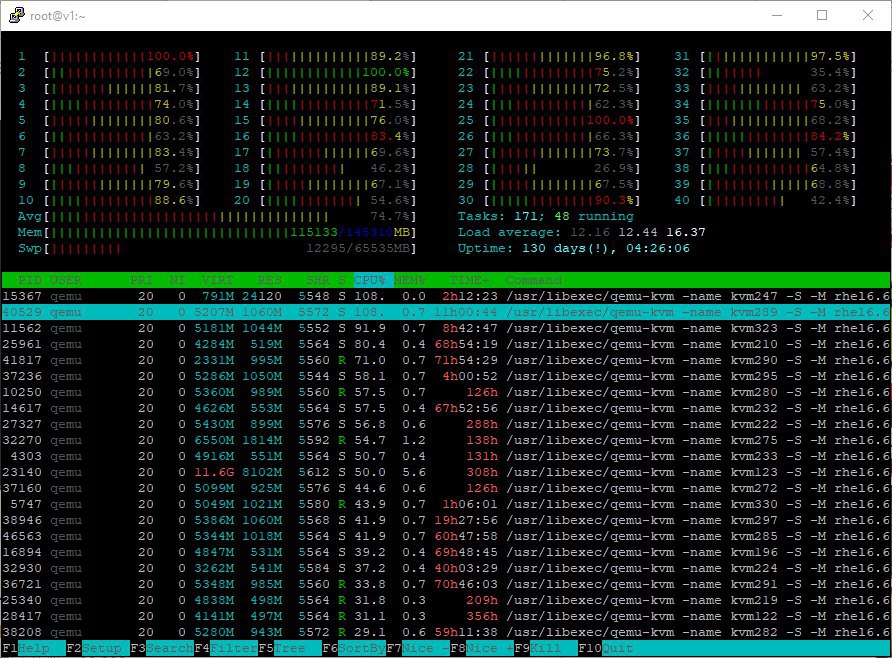This screenshot has width=892, height=658.
Task: Select process row PID 27327 kvm222
Action: [446, 424]
